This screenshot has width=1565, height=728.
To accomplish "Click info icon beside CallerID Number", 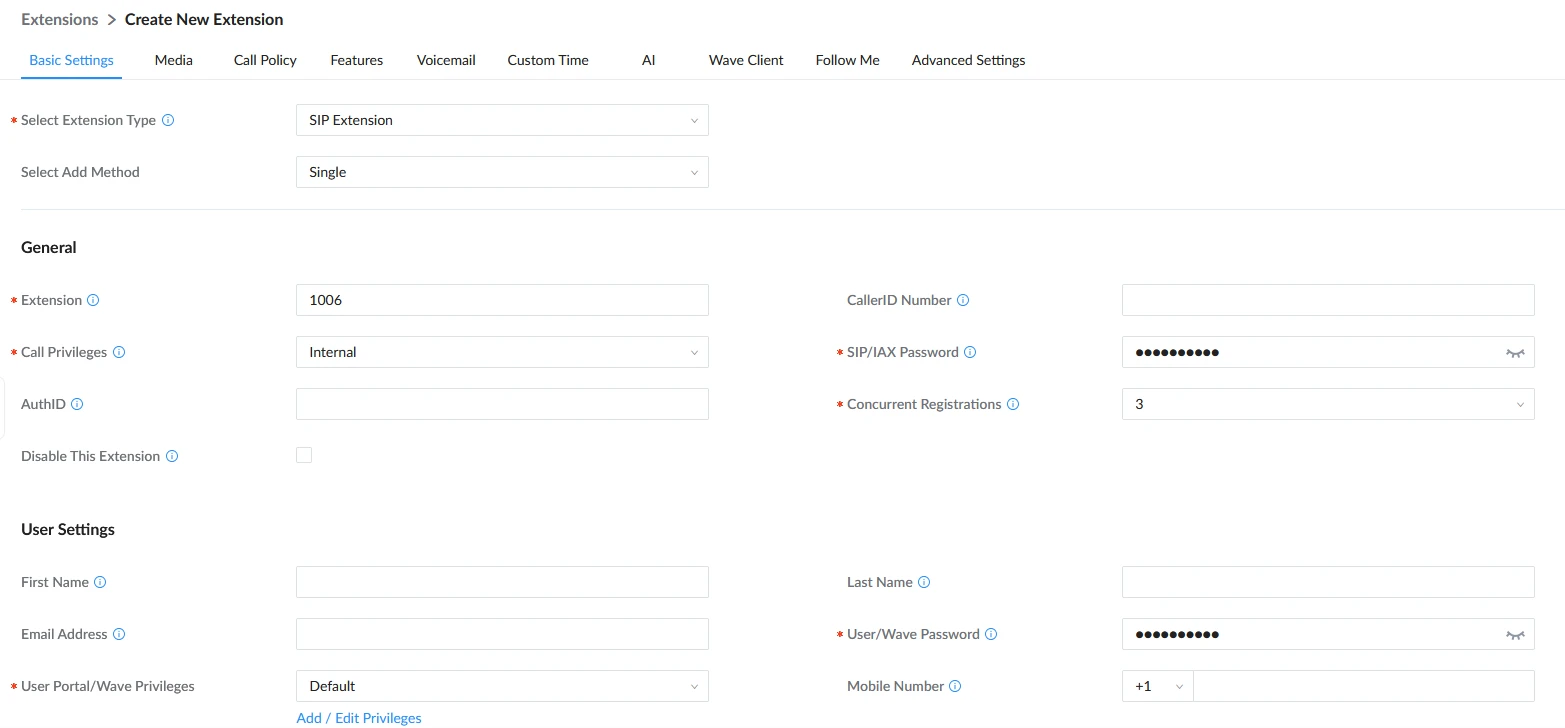I will tap(963, 300).
